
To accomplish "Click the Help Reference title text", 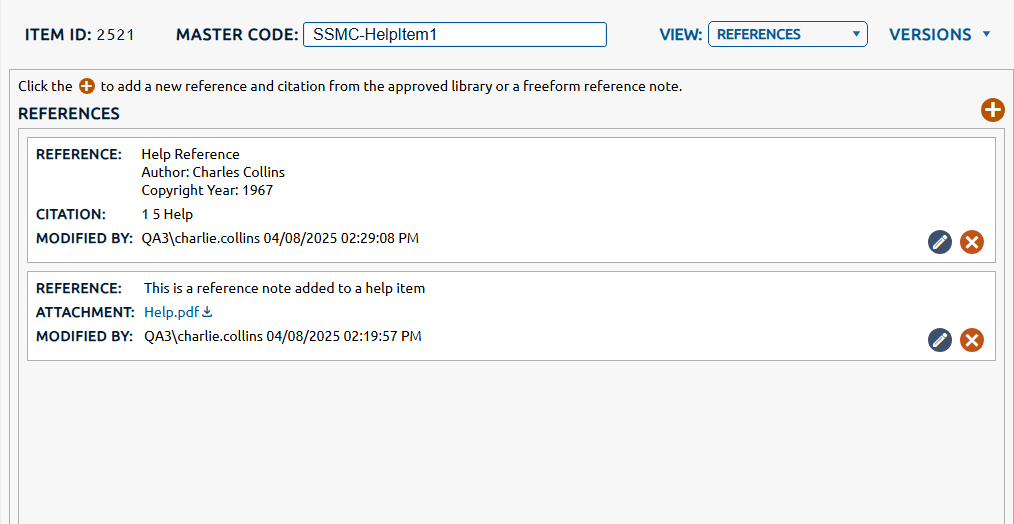I will pyautogui.click(x=190, y=154).
